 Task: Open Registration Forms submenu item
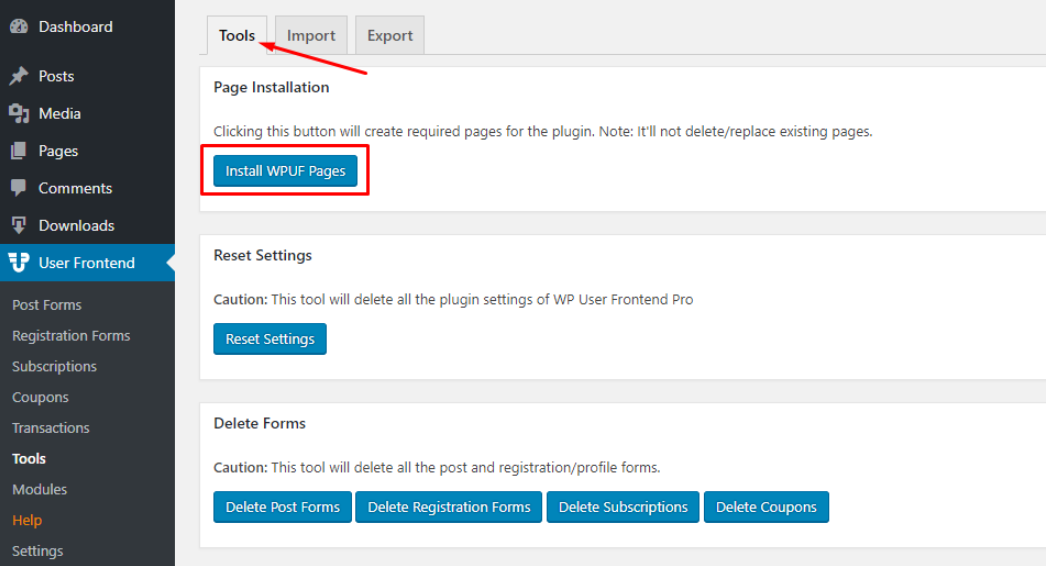point(71,336)
